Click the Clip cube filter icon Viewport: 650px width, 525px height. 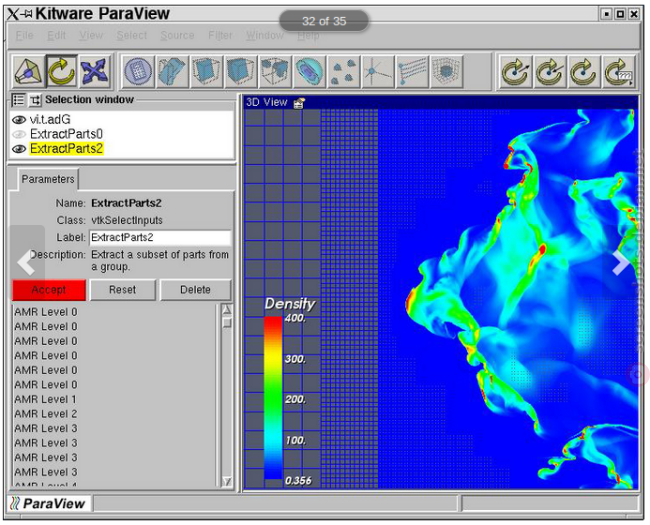point(206,71)
